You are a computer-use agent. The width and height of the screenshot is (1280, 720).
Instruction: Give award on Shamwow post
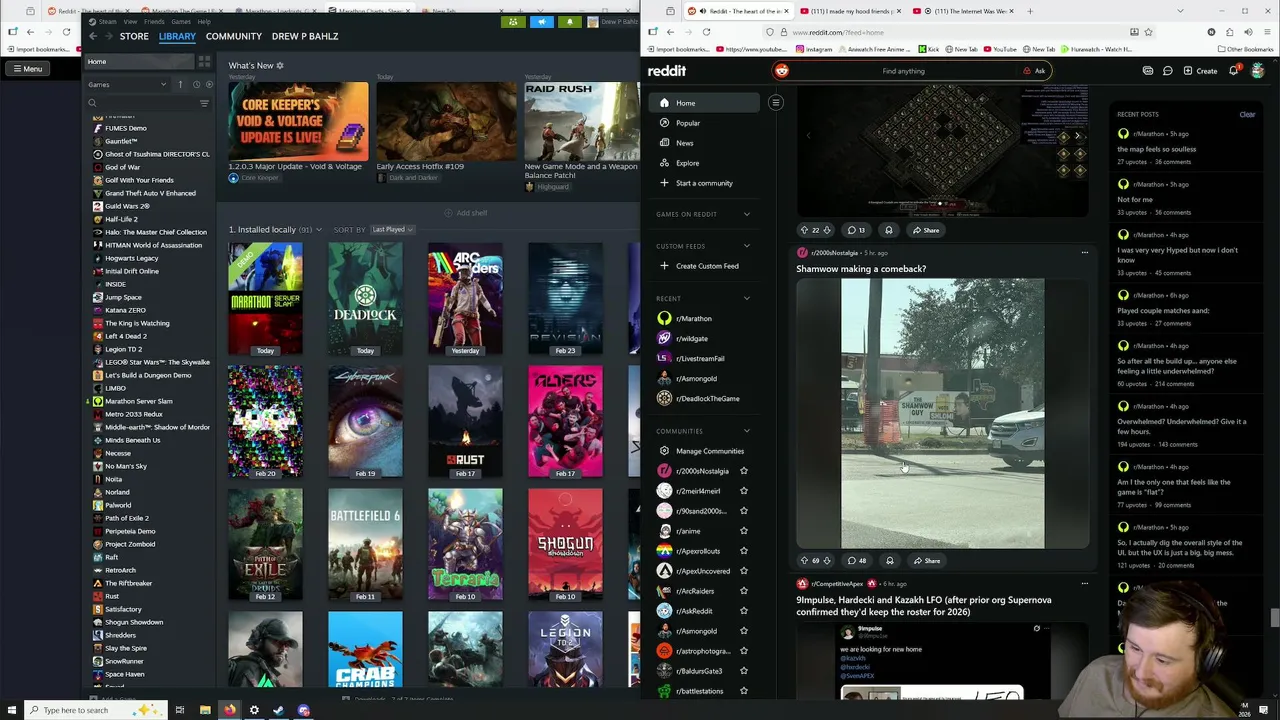click(x=889, y=561)
